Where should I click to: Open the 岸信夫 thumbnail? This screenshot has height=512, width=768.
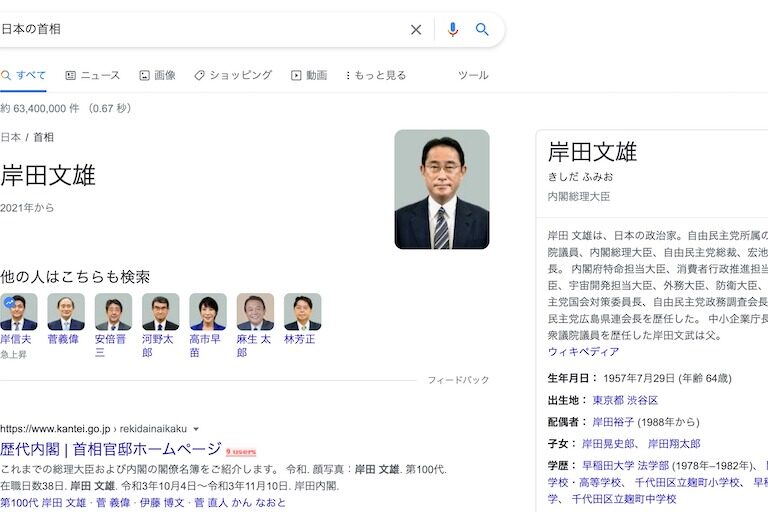[19, 312]
